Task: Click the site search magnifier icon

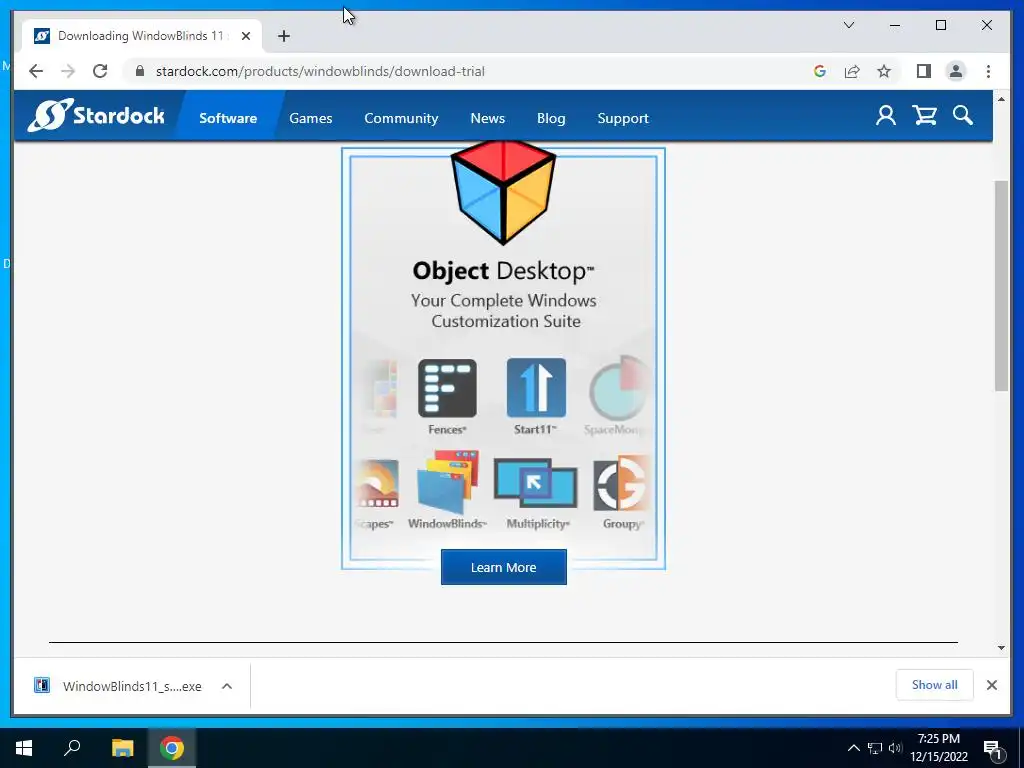Action: 963,116
